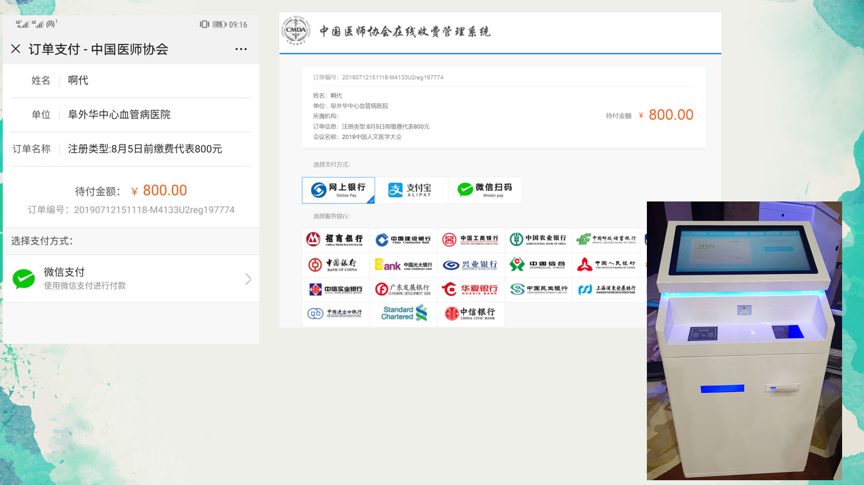
Task: Select 中信银行 China CITIC Bank
Action: coord(471,314)
